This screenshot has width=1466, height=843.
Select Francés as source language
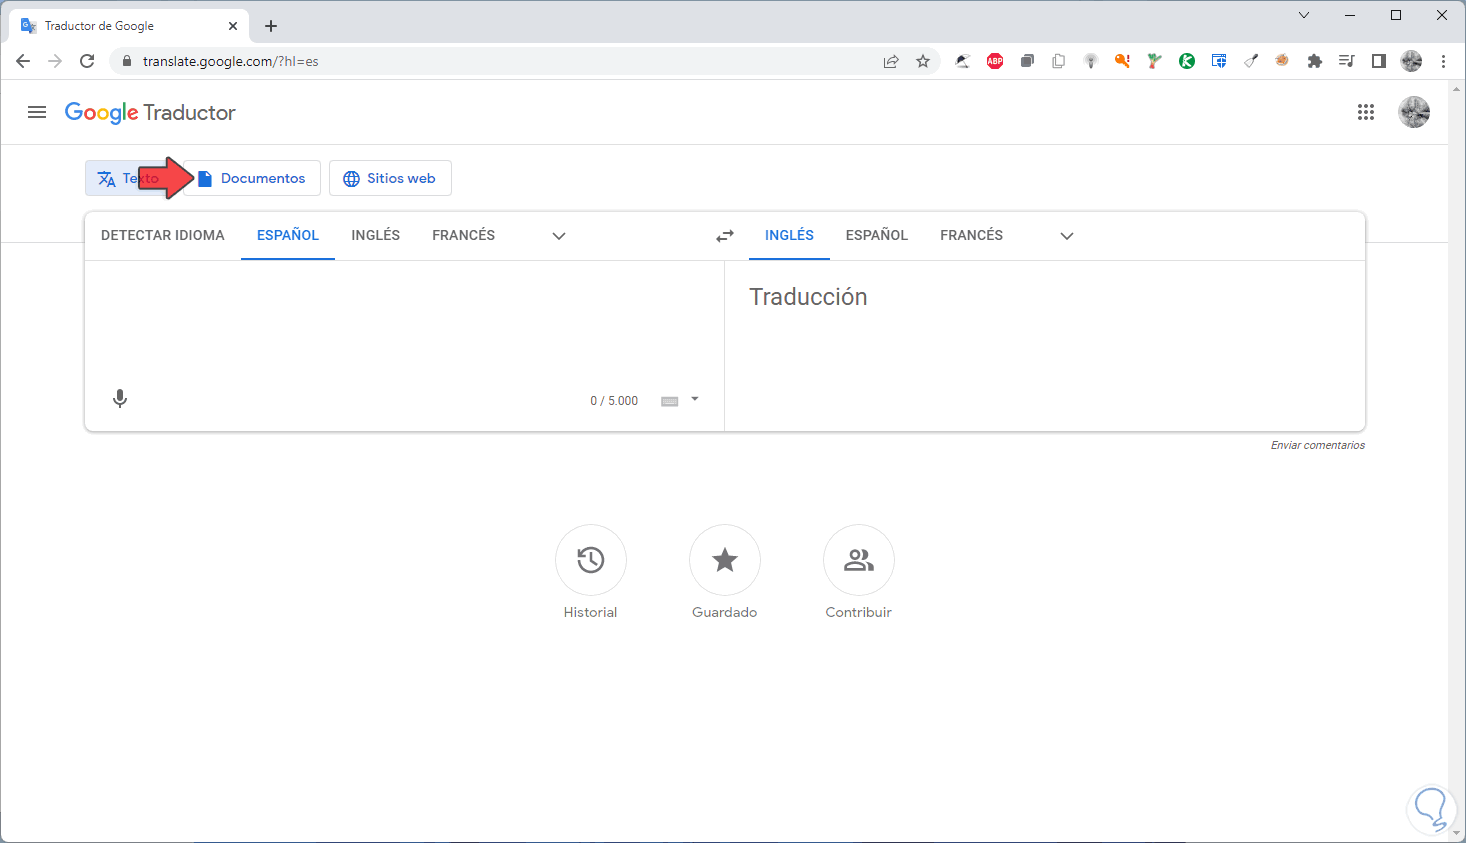(464, 236)
